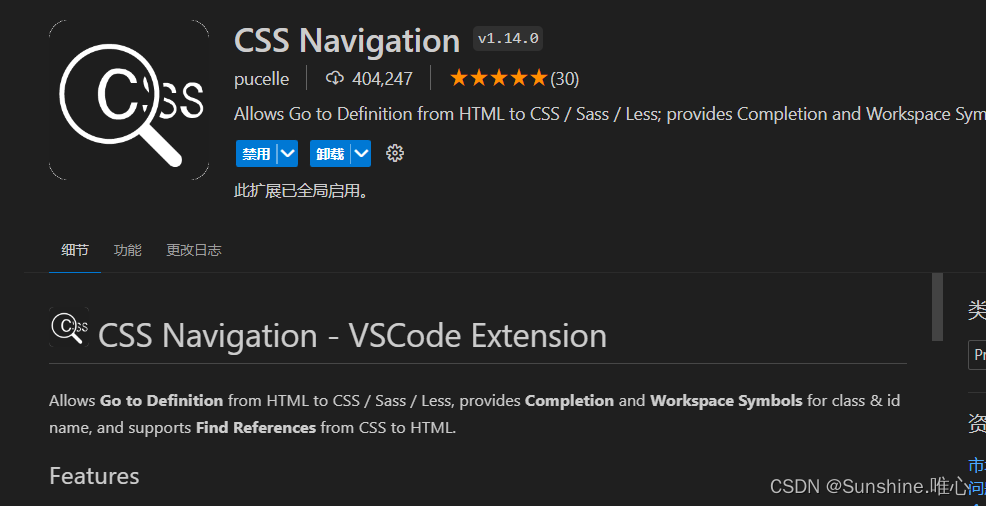This screenshot has width=986, height=506.
Task: Click the bold Workspace Symbols text
Action: coord(726,400)
